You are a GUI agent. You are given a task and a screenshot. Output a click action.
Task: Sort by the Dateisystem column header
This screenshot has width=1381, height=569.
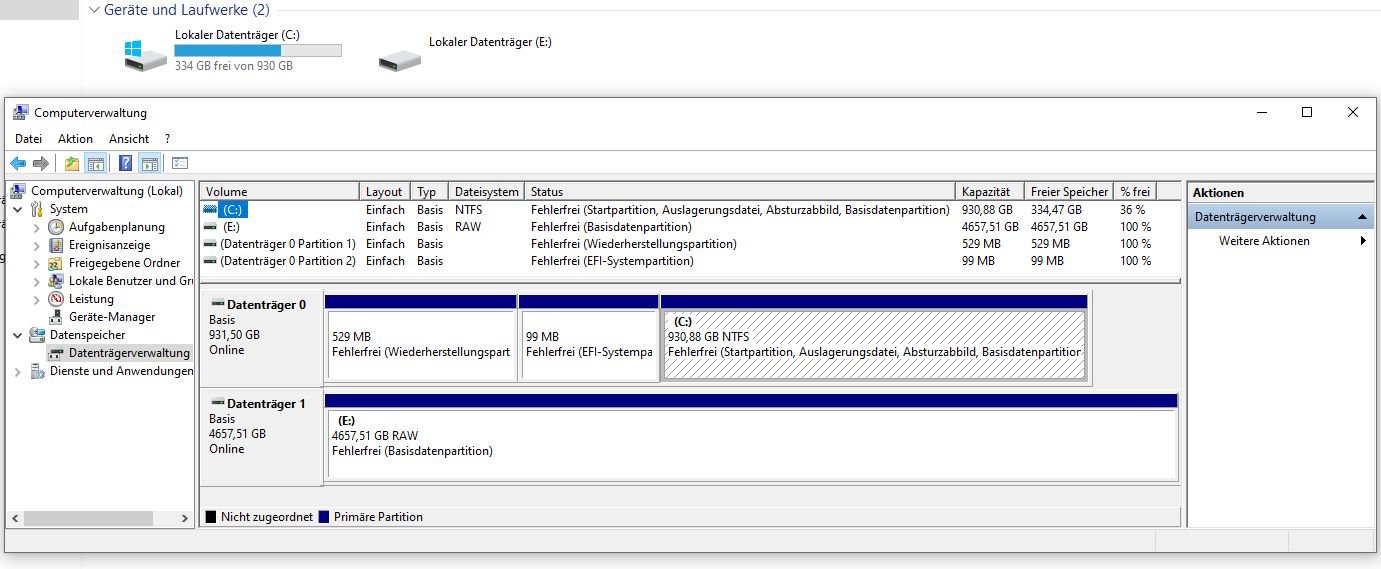pyautogui.click(x=486, y=191)
